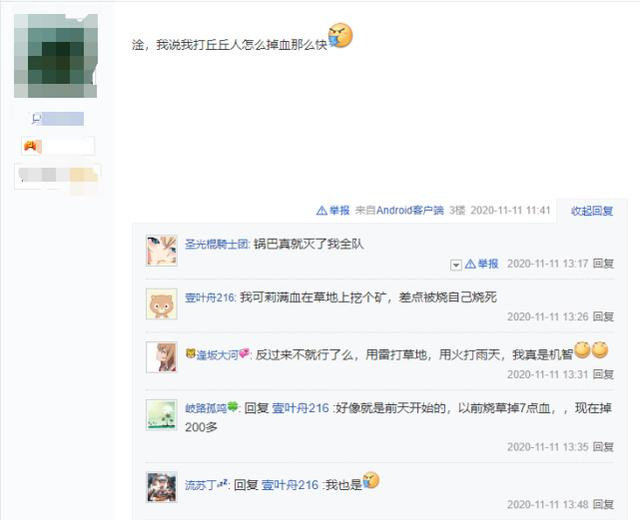
Task: Click 回复 on the 13:17 comment
Action: (603, 264)
